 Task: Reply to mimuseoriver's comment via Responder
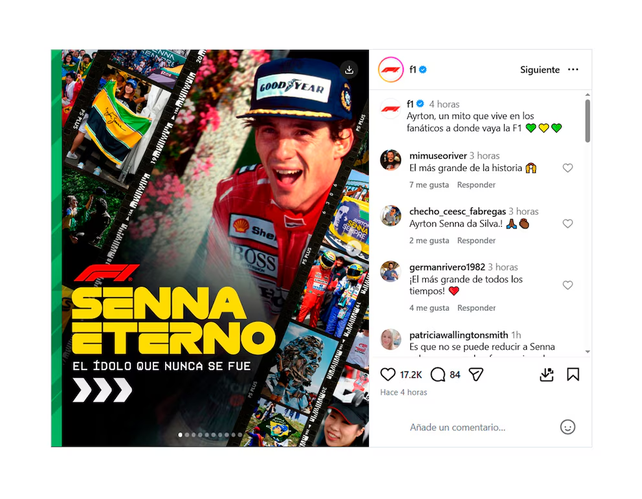point(476,185)
